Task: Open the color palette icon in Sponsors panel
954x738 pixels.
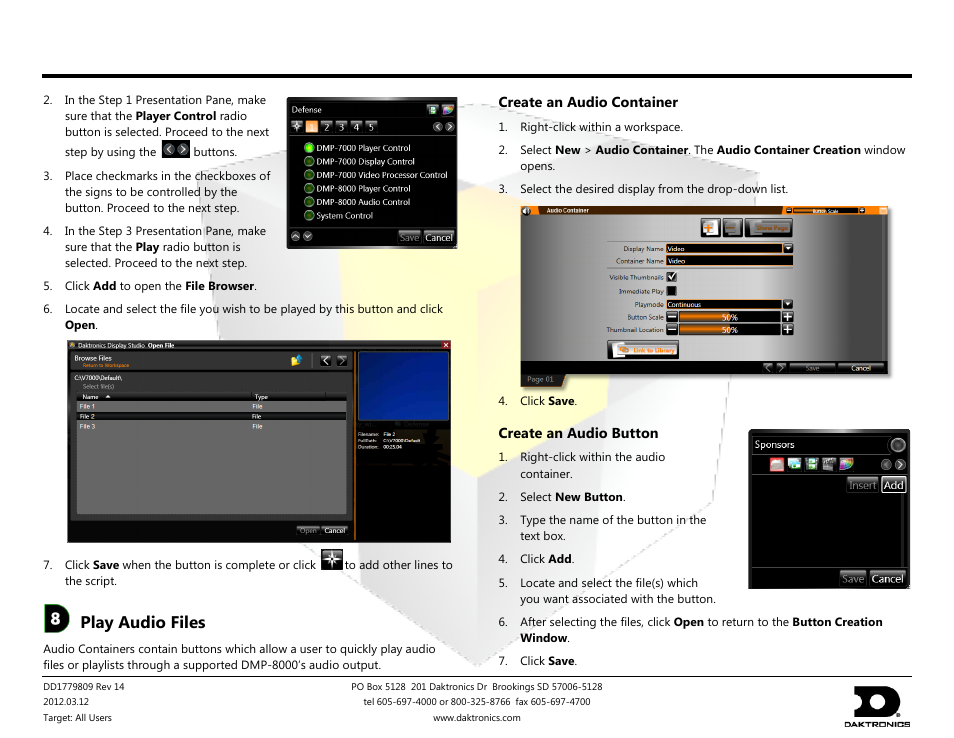Action: coord(846,465)
